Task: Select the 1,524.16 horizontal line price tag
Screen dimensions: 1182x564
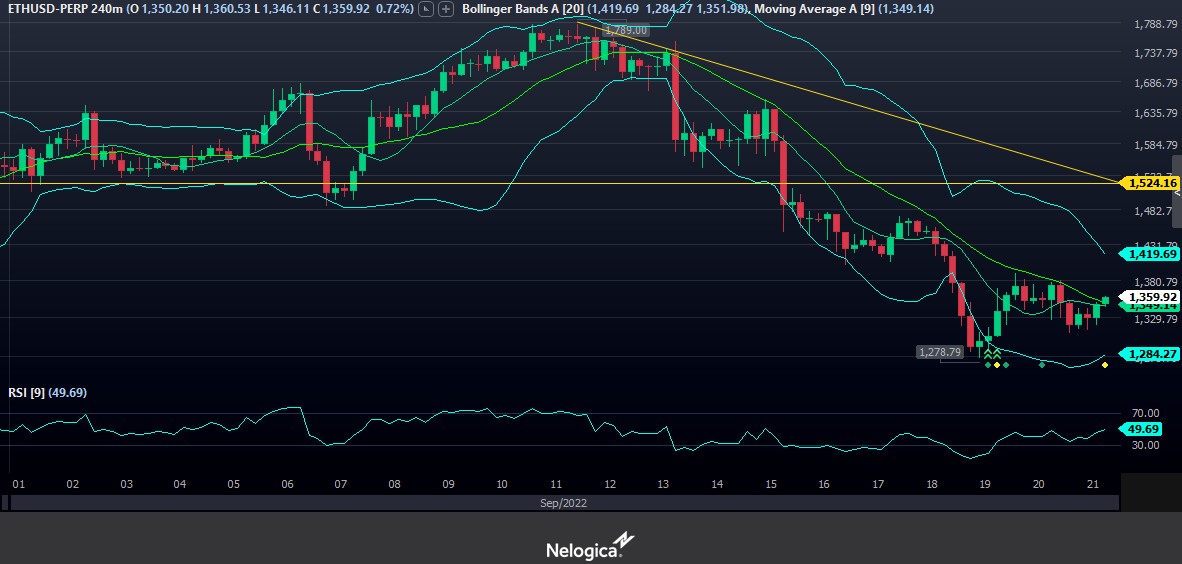Action: tap(1152, 183)
